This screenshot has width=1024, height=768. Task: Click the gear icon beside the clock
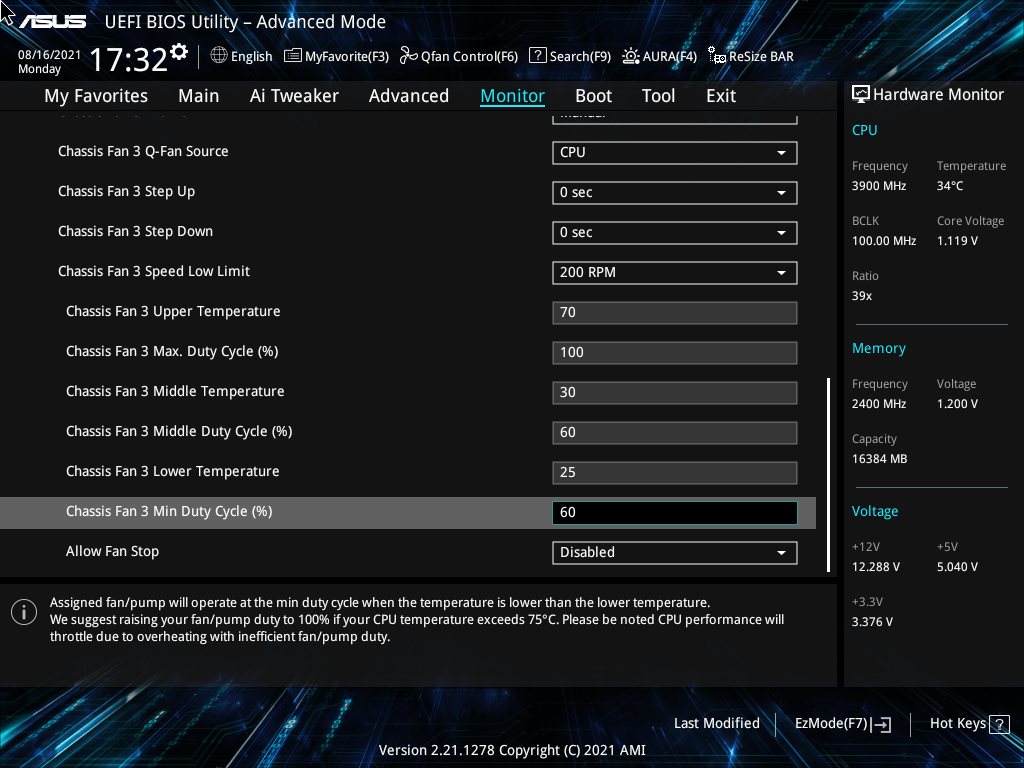click(179, 52)
